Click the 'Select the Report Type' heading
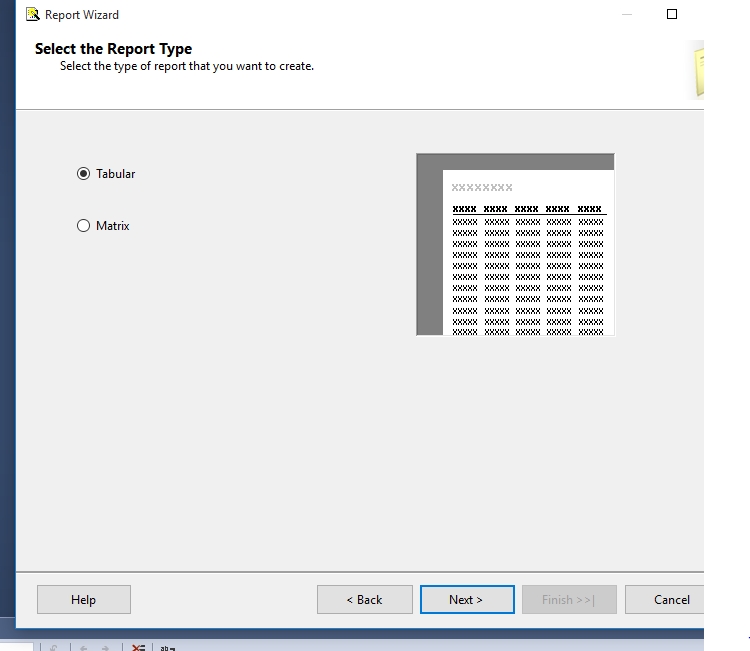The width and height of the screenshot is (750, 651). click(x=113, y=49)
